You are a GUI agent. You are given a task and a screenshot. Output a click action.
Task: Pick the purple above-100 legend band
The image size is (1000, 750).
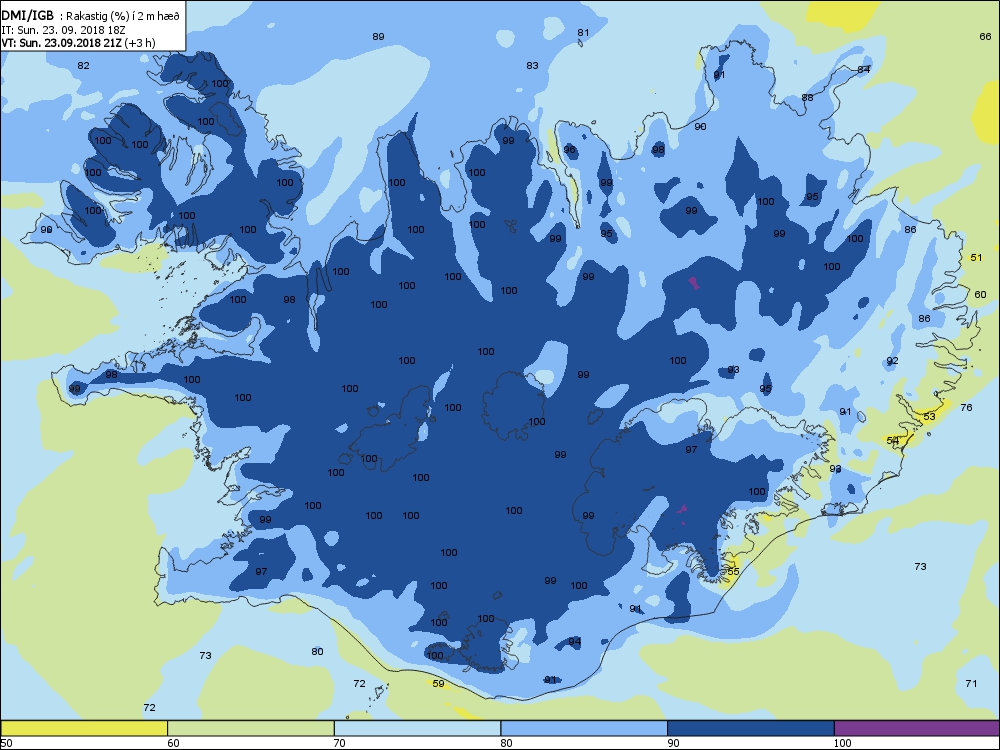tap(916, 728)
